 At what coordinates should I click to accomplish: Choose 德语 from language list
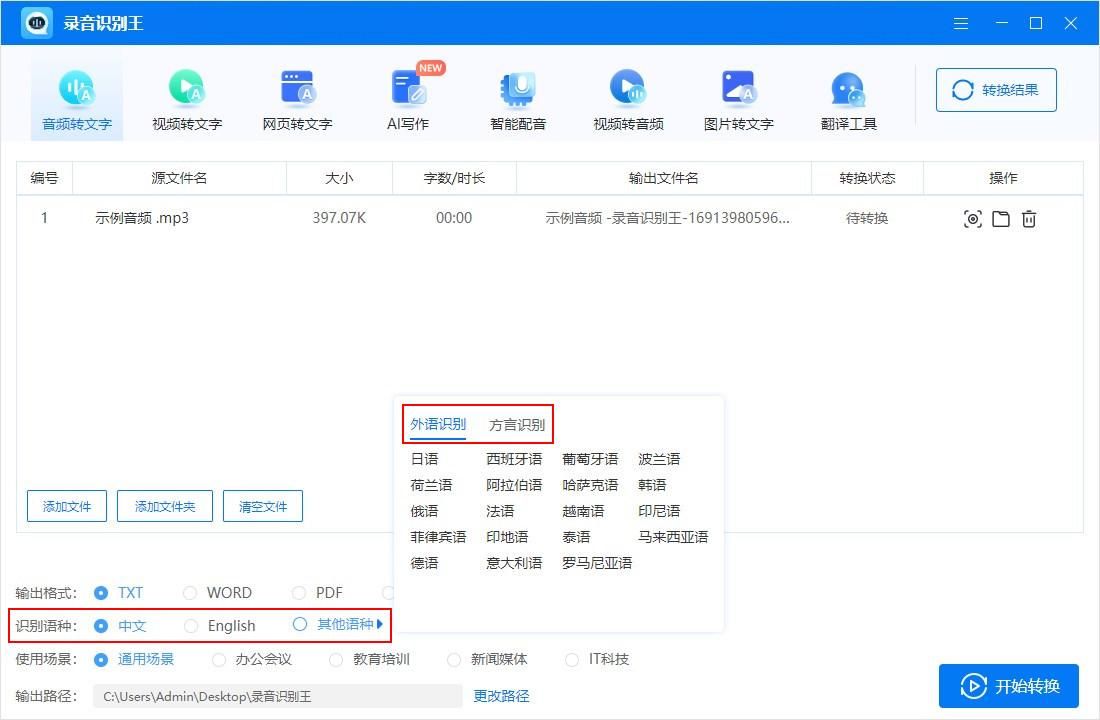(x=424, y=563)
